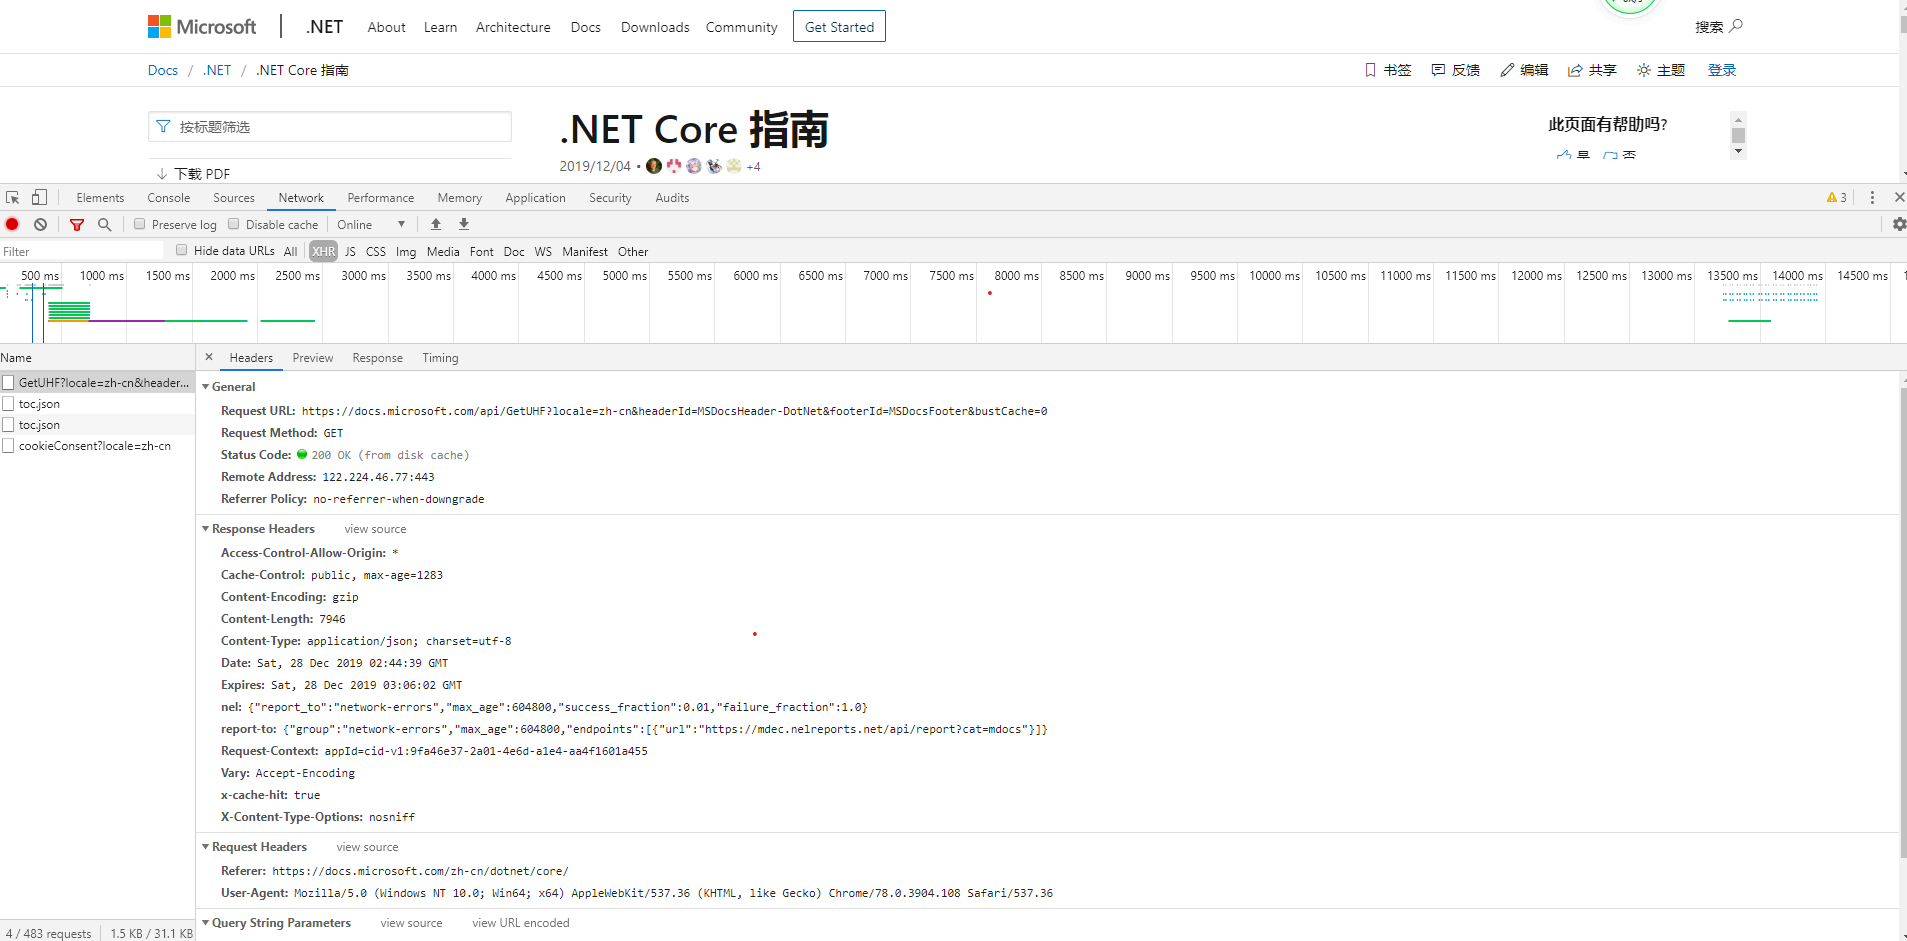Open the DevTools three-dot menu
Screen dimensions: 1907x941
point(1872,198)
